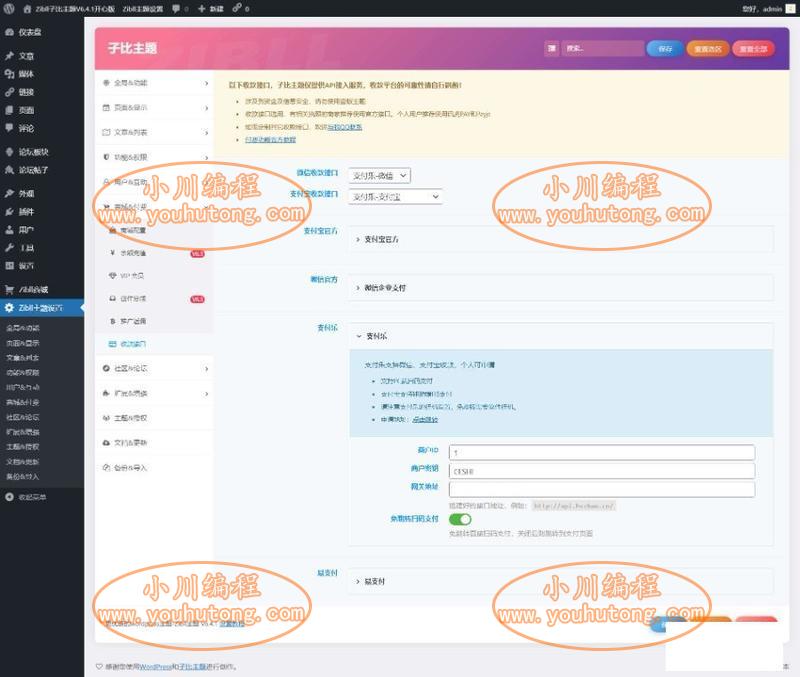This screenshot has width=800, height=677.
Task: Open 支付宝收款接口 dropdown
Action: pos(395,196)
